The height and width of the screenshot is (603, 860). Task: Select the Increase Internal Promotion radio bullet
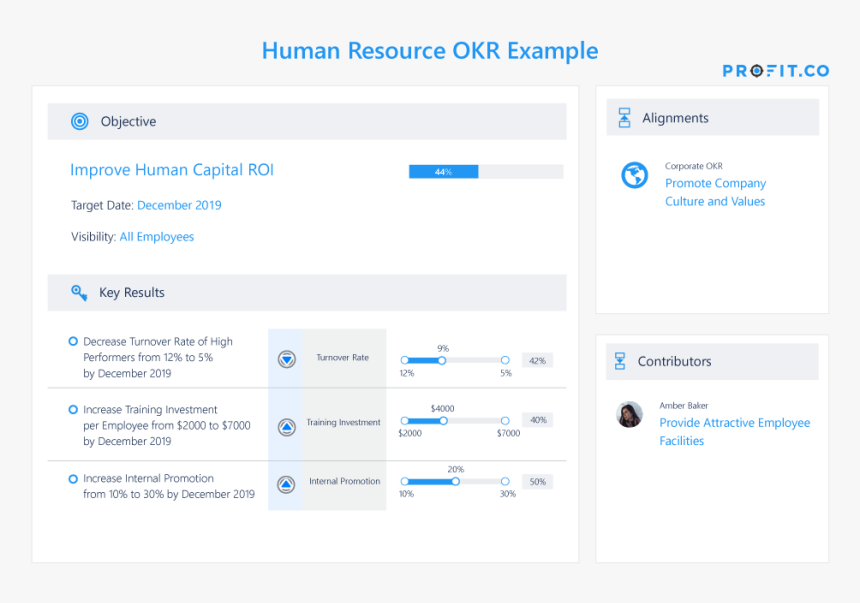pos(73,479)
